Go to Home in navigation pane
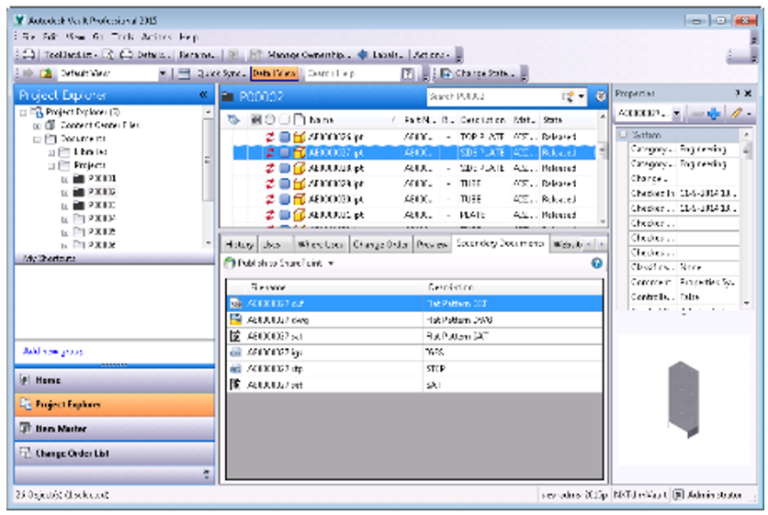Viewport: 768px width, 515px height. pyautogui.click(x=115, y=380)
